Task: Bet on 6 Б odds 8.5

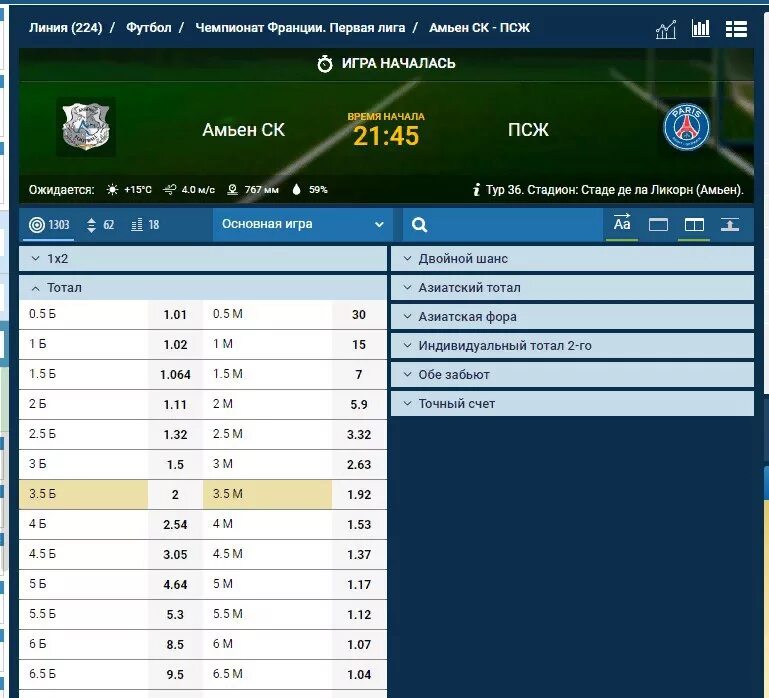Action: (x=175, y=644)
